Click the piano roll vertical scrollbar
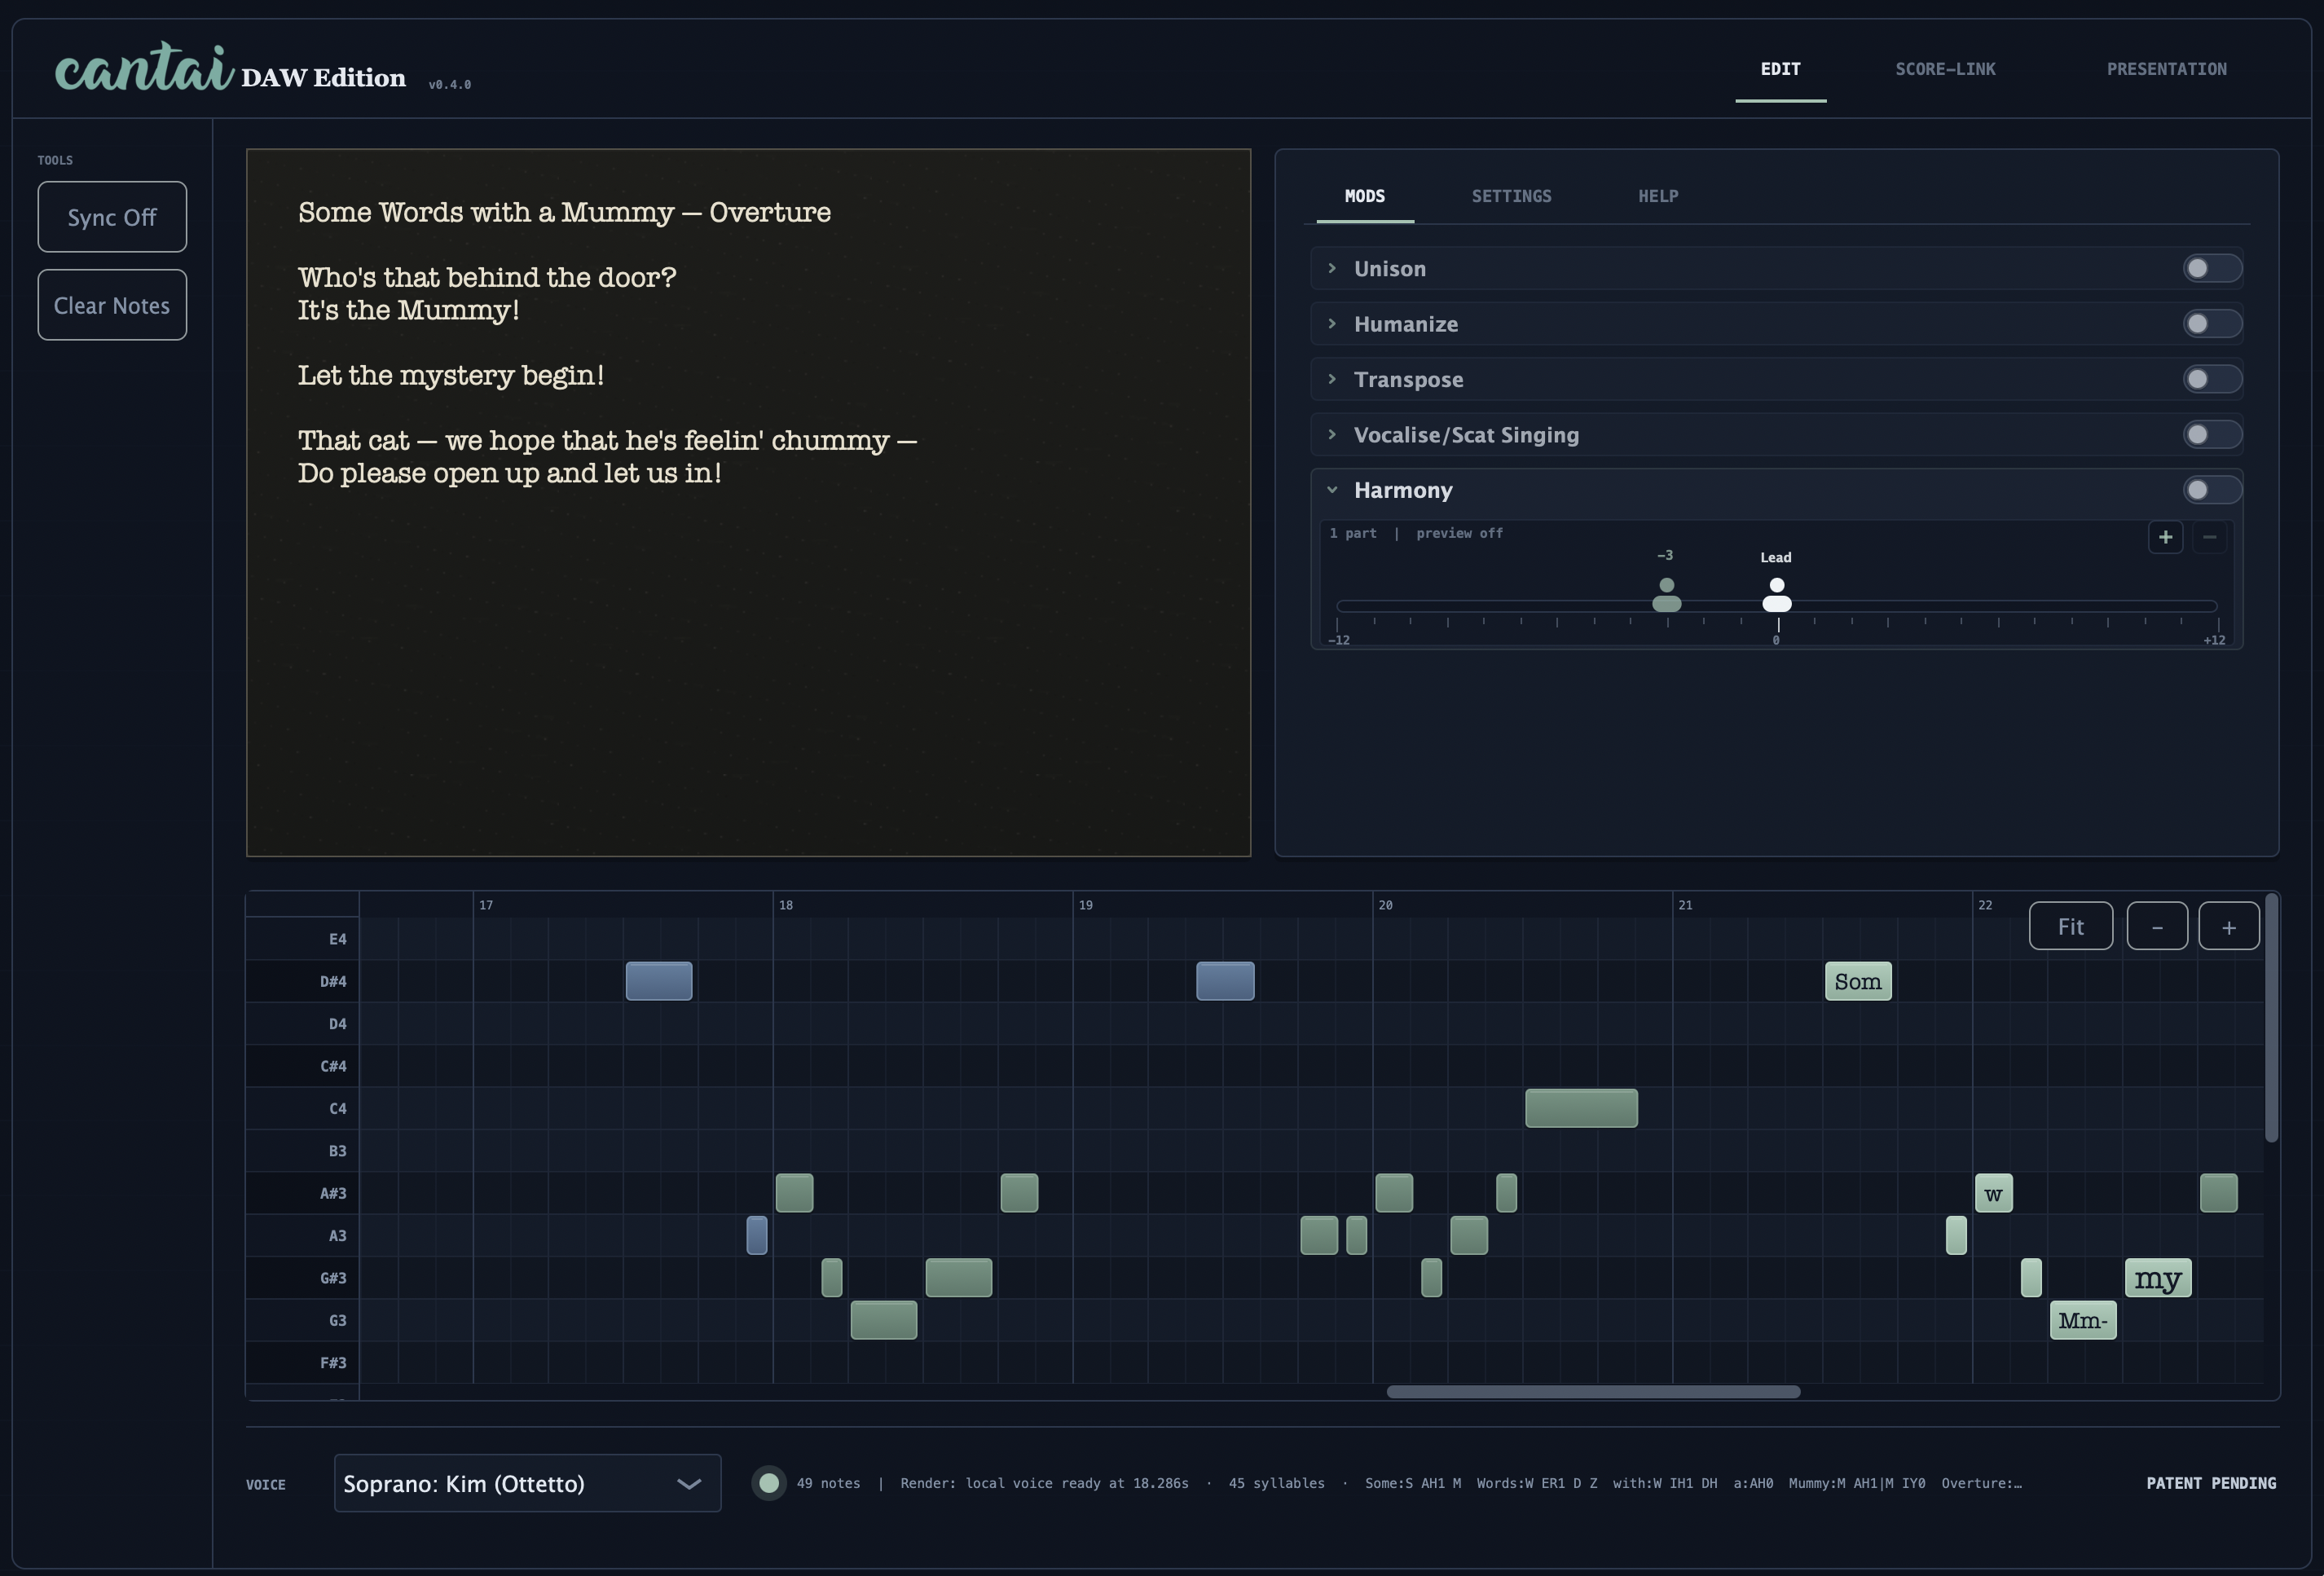 click(x=2272, y=1018)
